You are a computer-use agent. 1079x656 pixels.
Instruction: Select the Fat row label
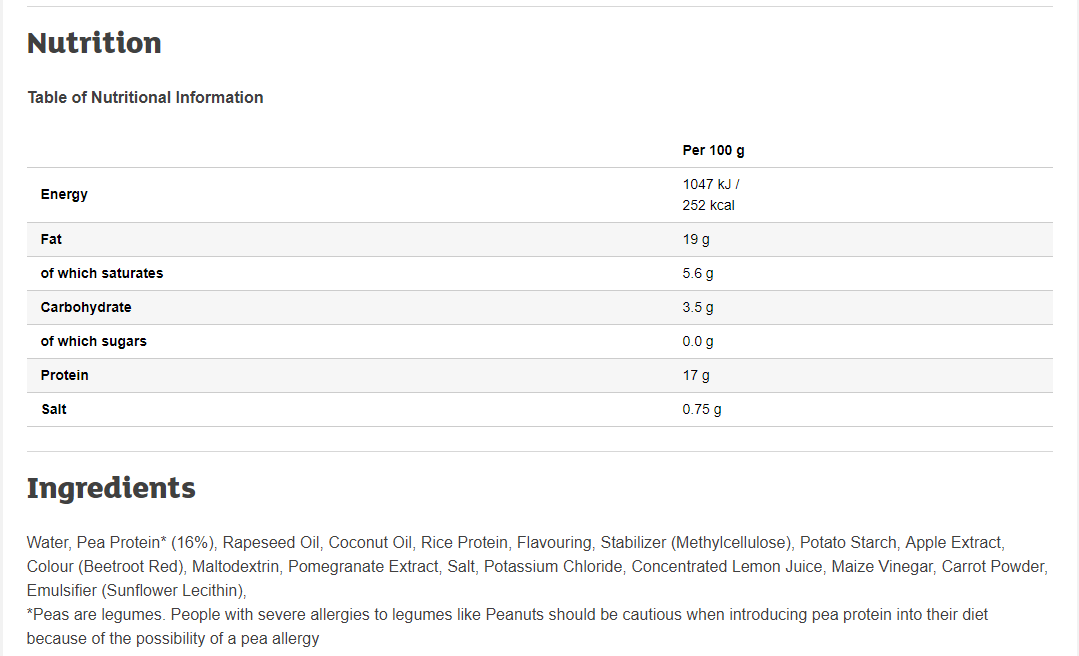(51, 239)
